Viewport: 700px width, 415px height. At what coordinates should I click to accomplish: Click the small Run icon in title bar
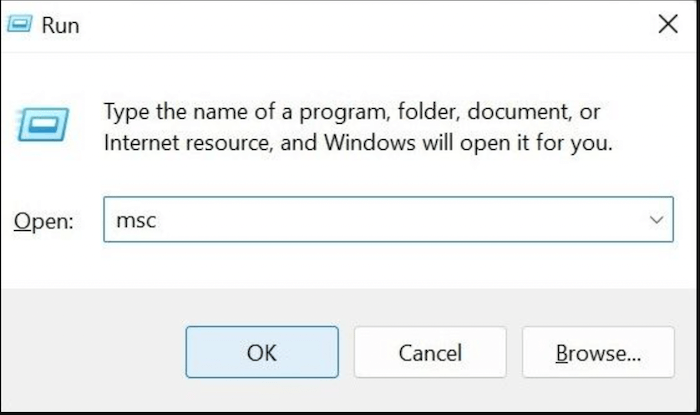pos(20,24)
